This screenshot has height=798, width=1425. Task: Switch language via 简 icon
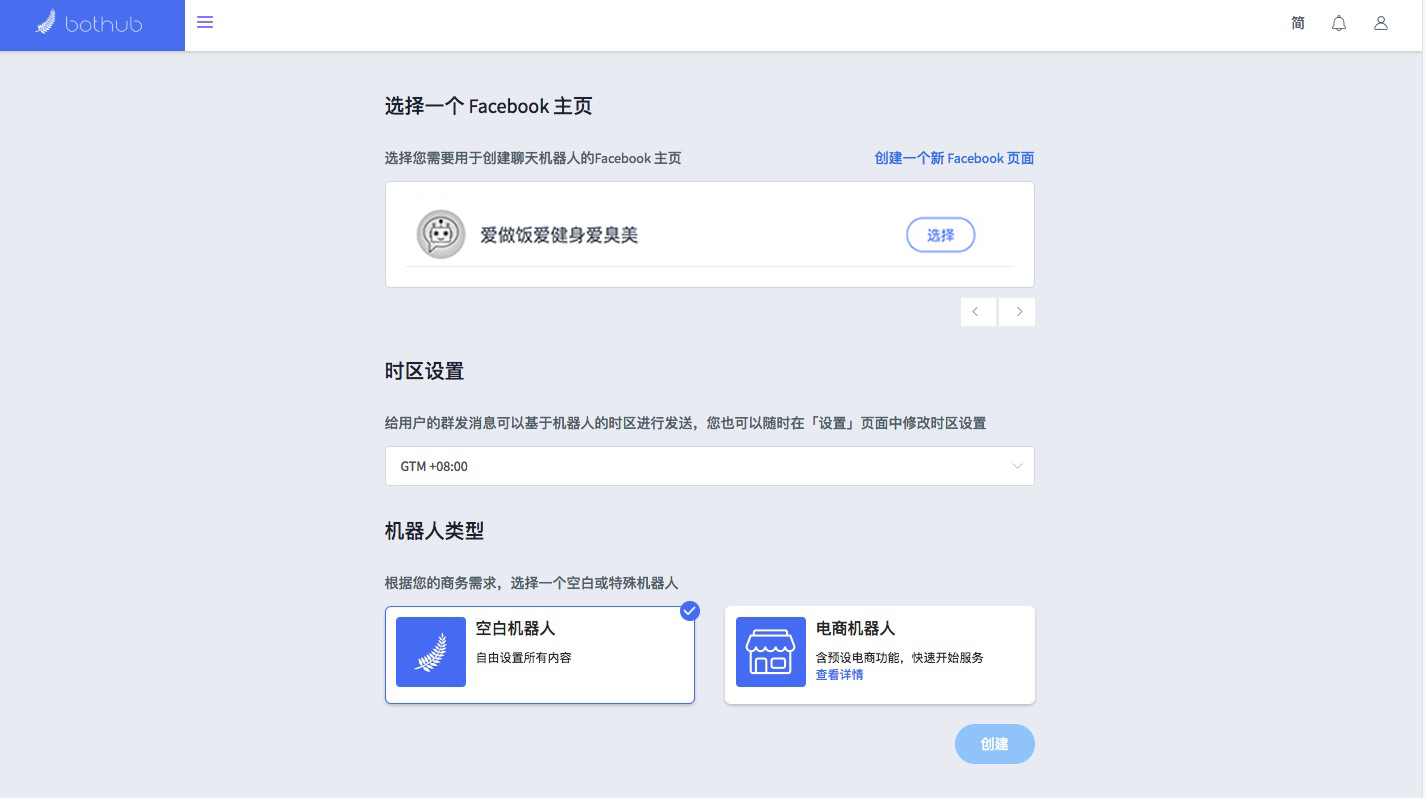tap(1298, 23)
